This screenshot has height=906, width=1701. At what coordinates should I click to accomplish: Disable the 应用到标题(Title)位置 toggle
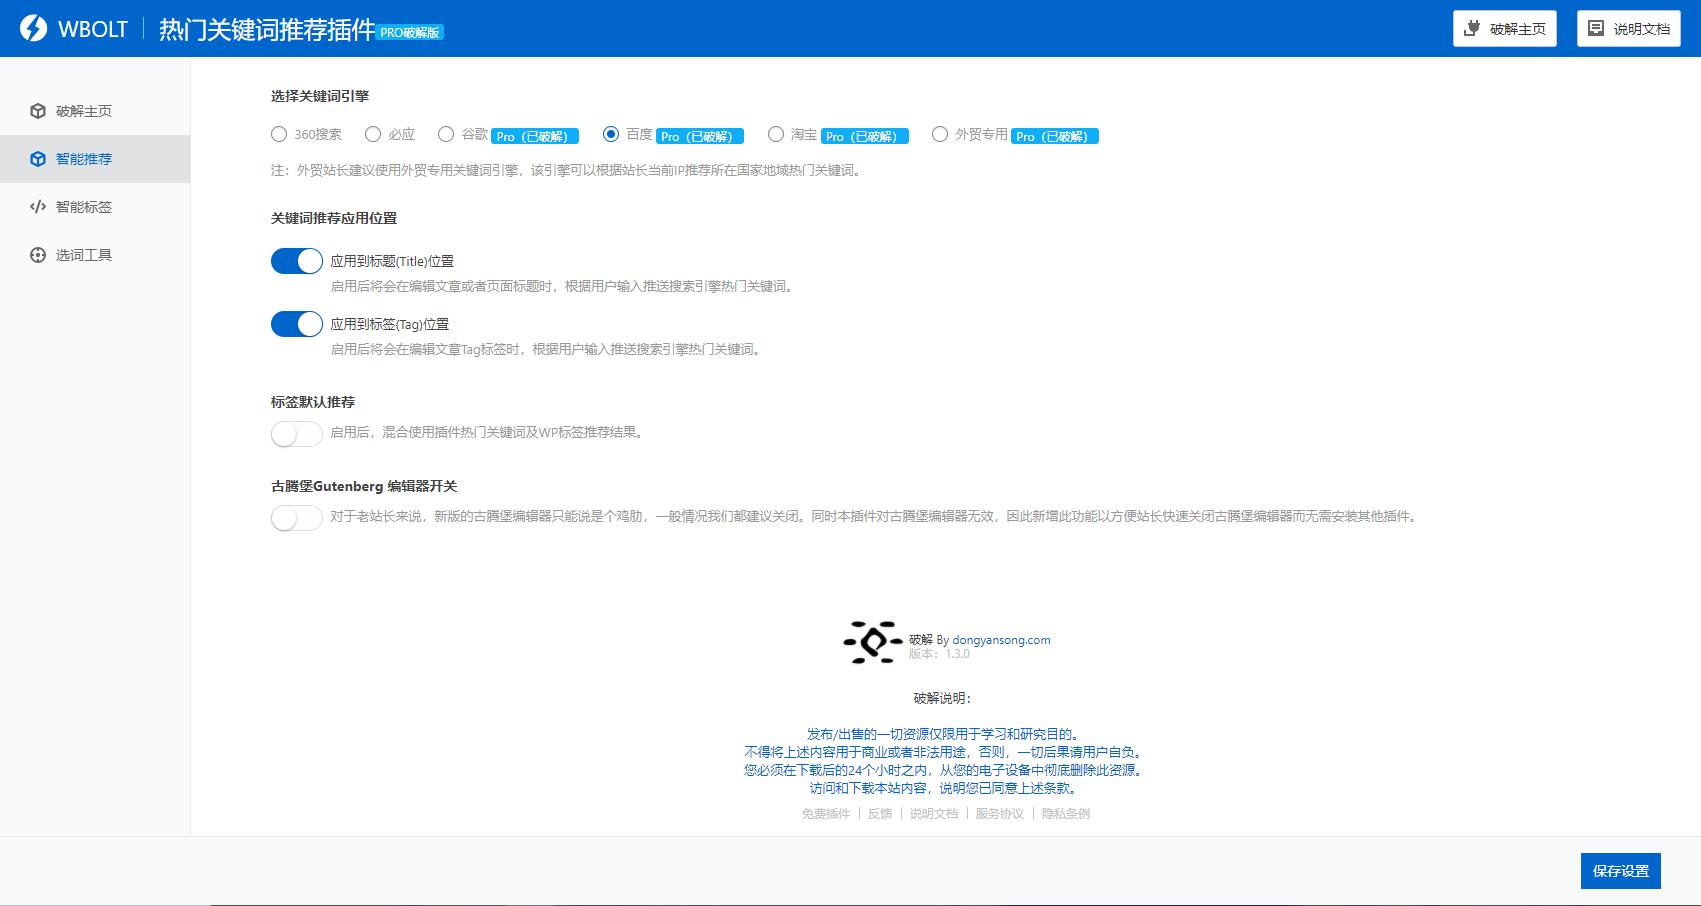click(x=296, y=260)
